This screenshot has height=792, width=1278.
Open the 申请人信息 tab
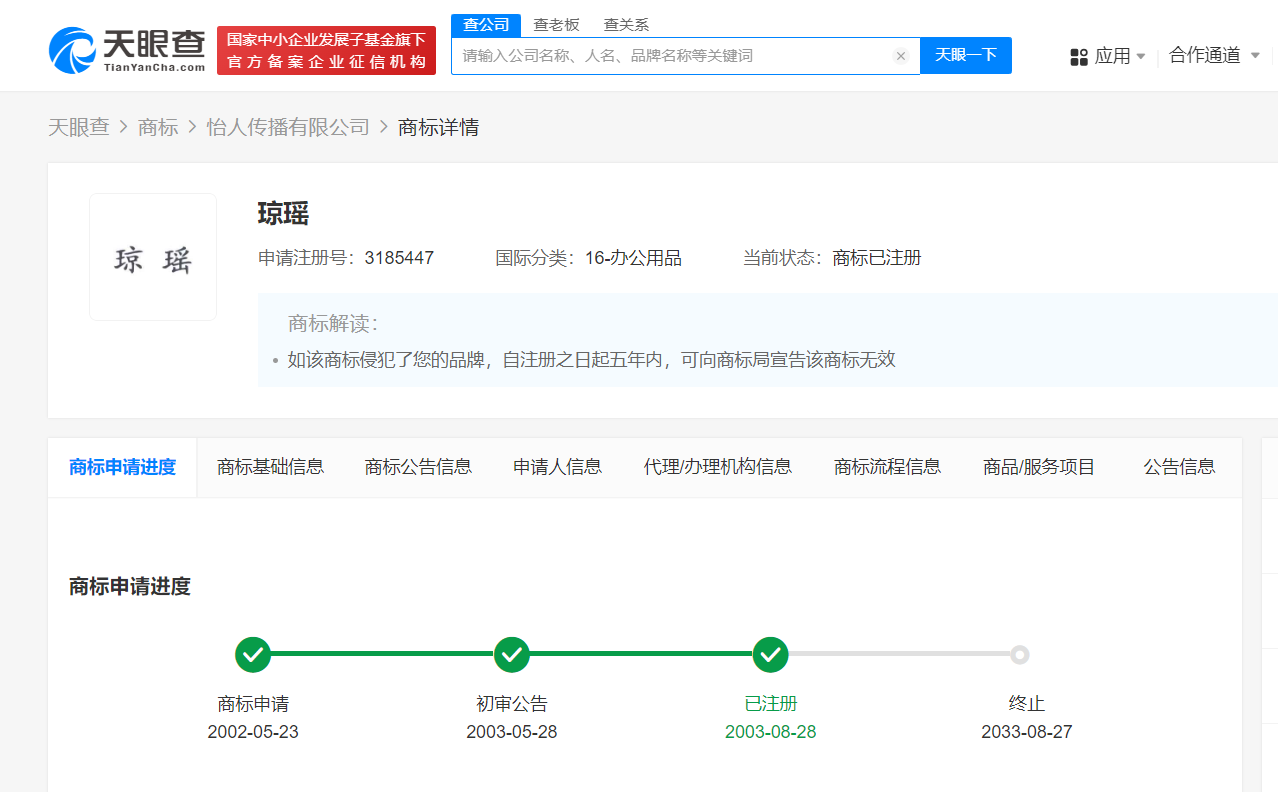pos(557,467)
